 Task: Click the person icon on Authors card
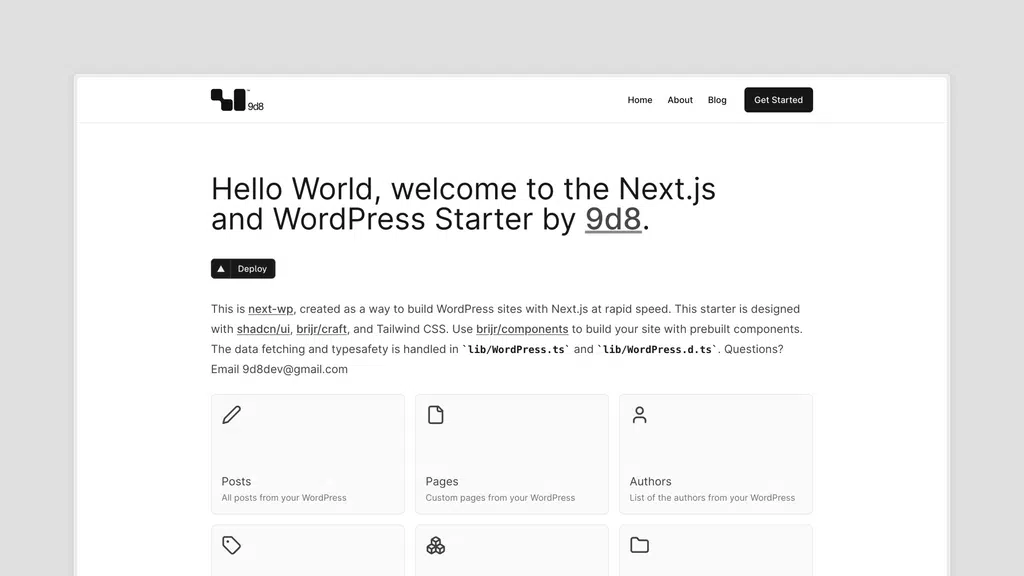click(x=639, y=415)
